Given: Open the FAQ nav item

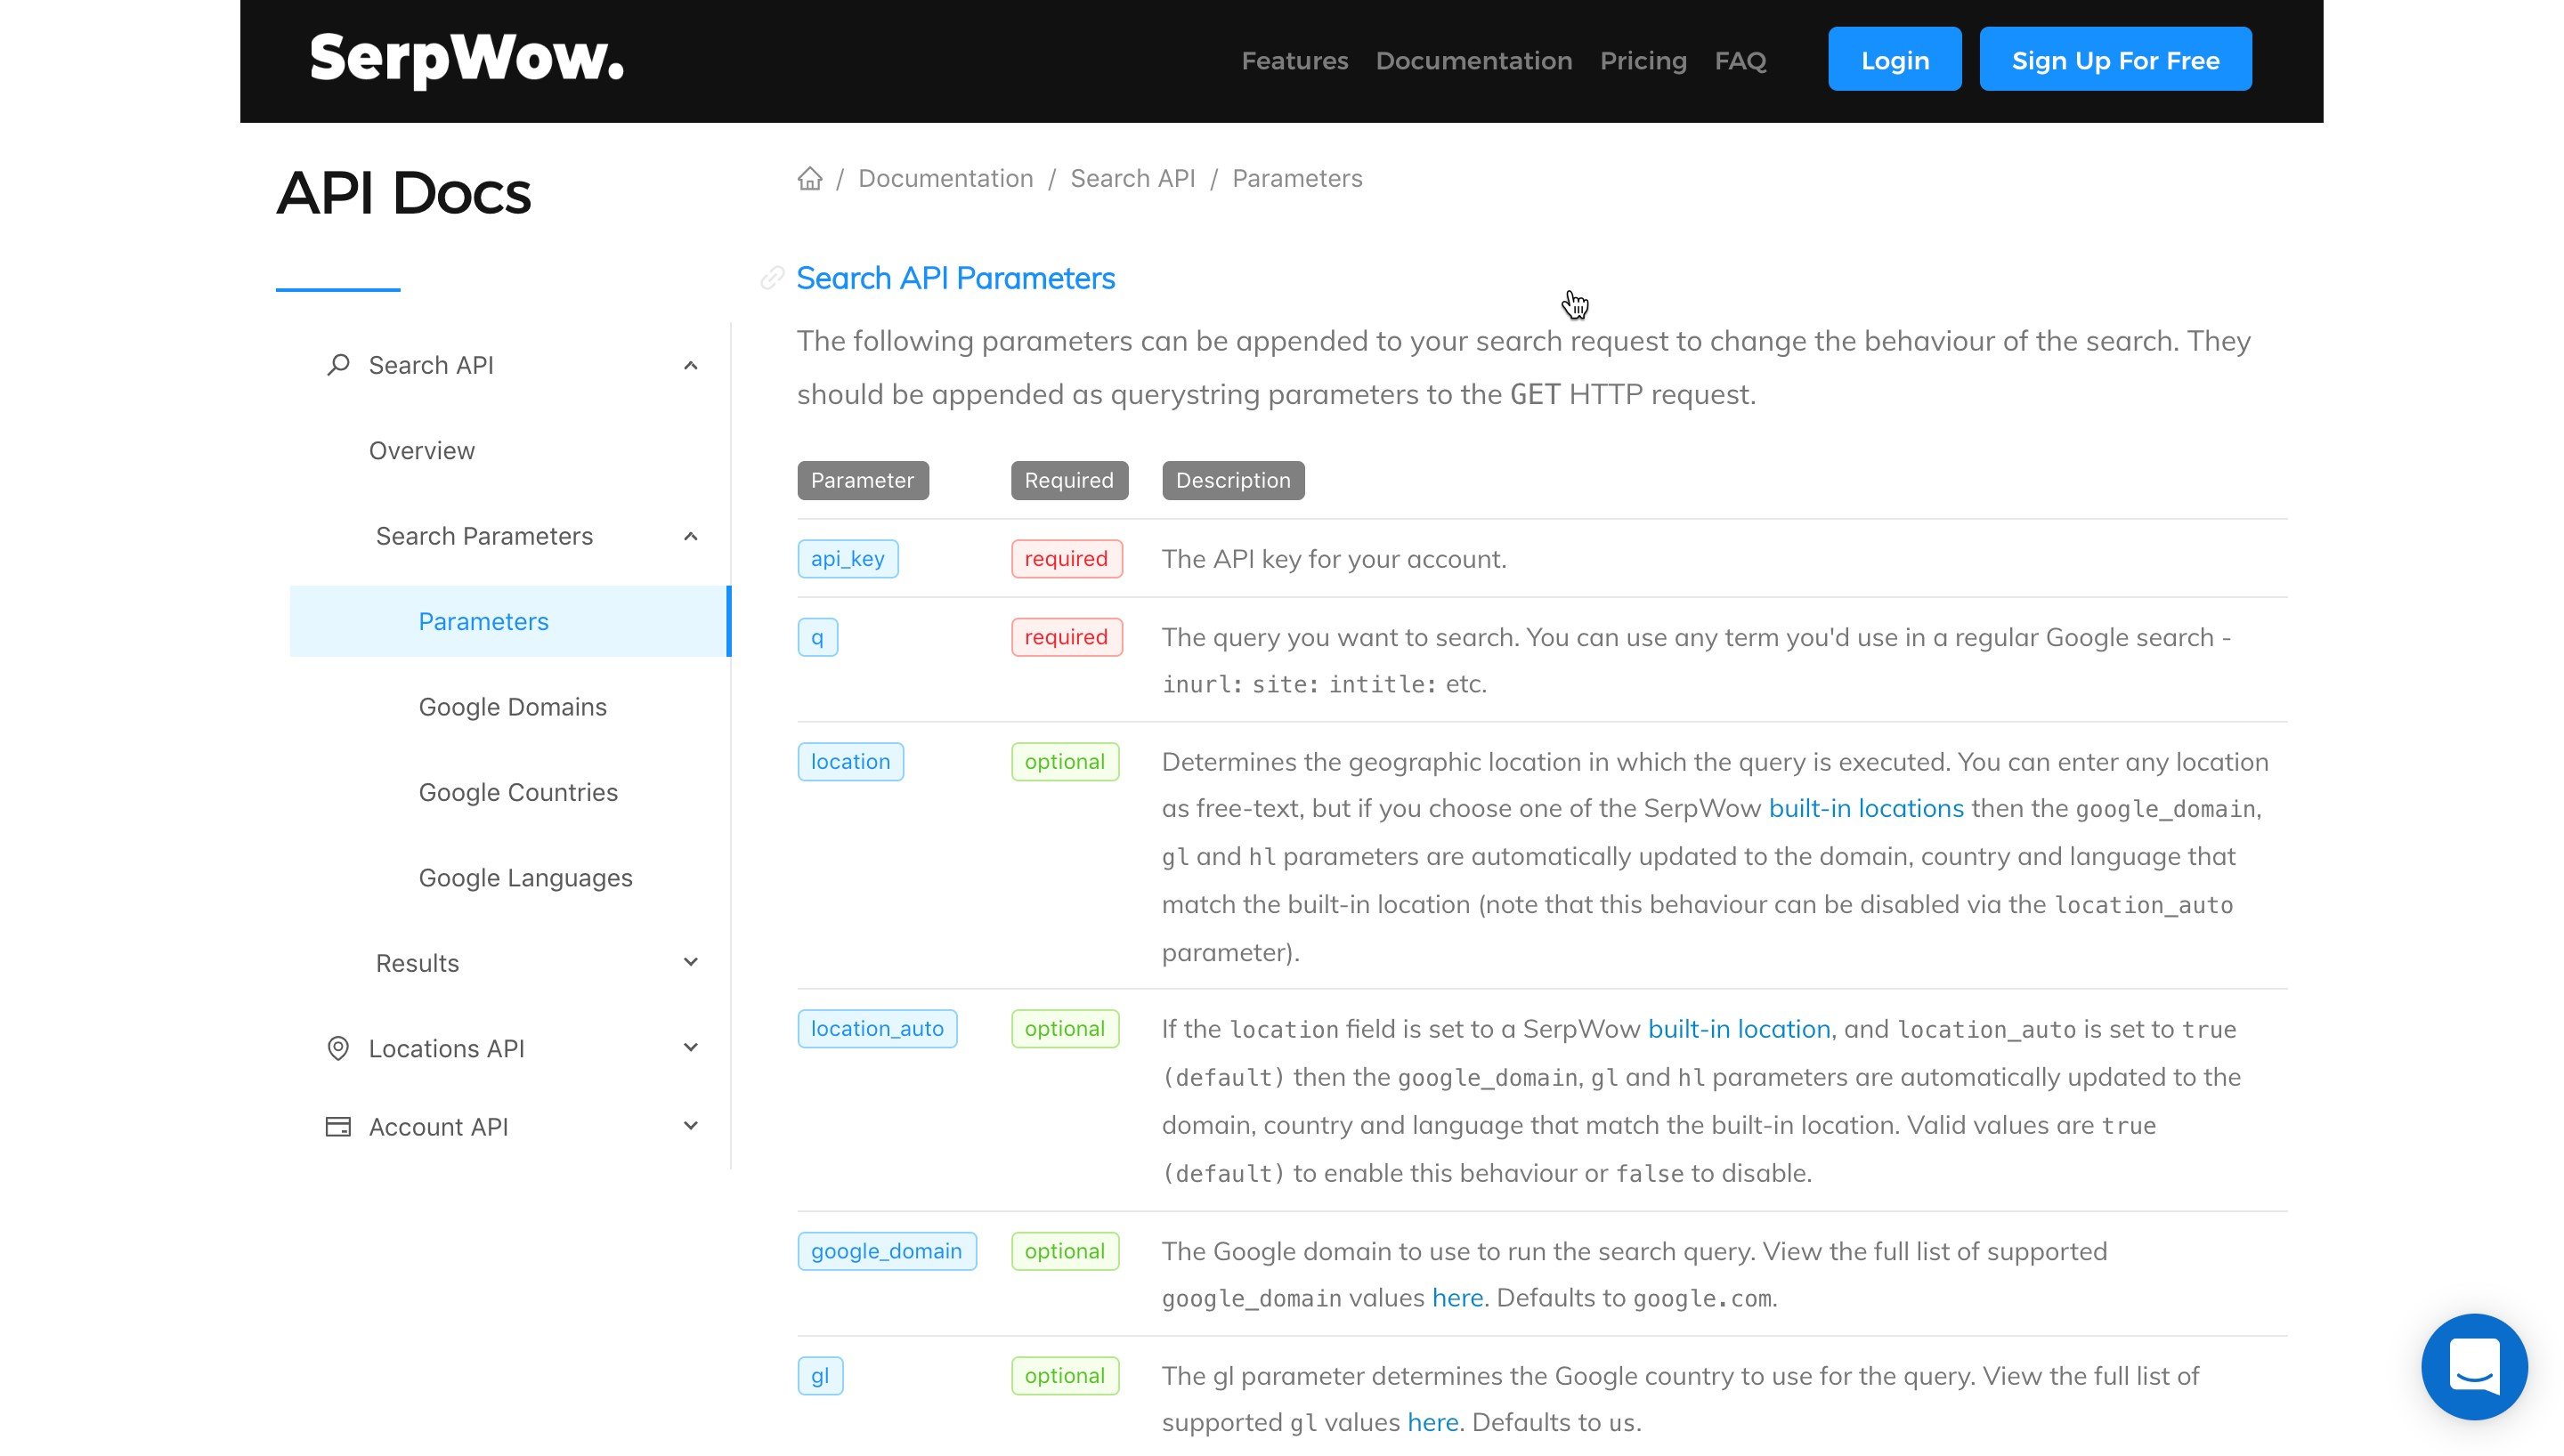Looking at the screenshot, I should tap(1740, 60).
